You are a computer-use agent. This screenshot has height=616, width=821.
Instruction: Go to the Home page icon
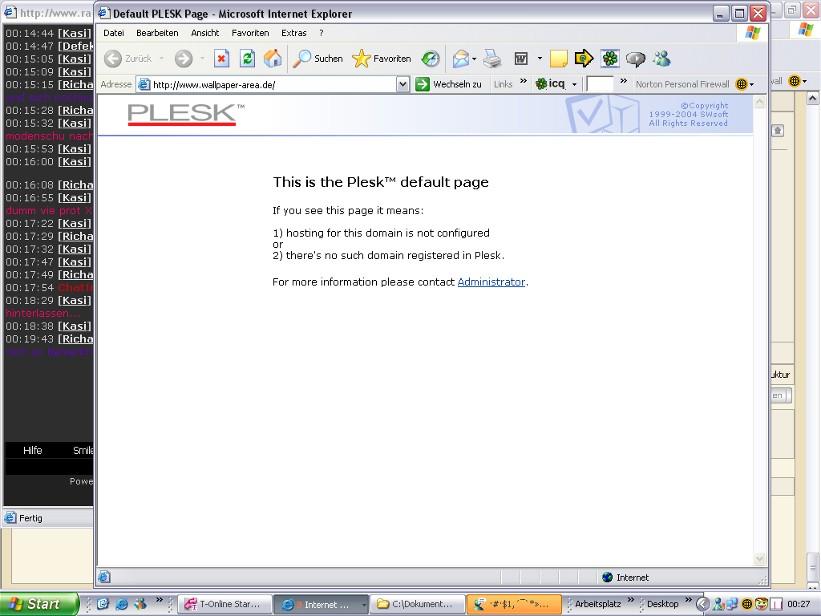click(x=272, y=59)
